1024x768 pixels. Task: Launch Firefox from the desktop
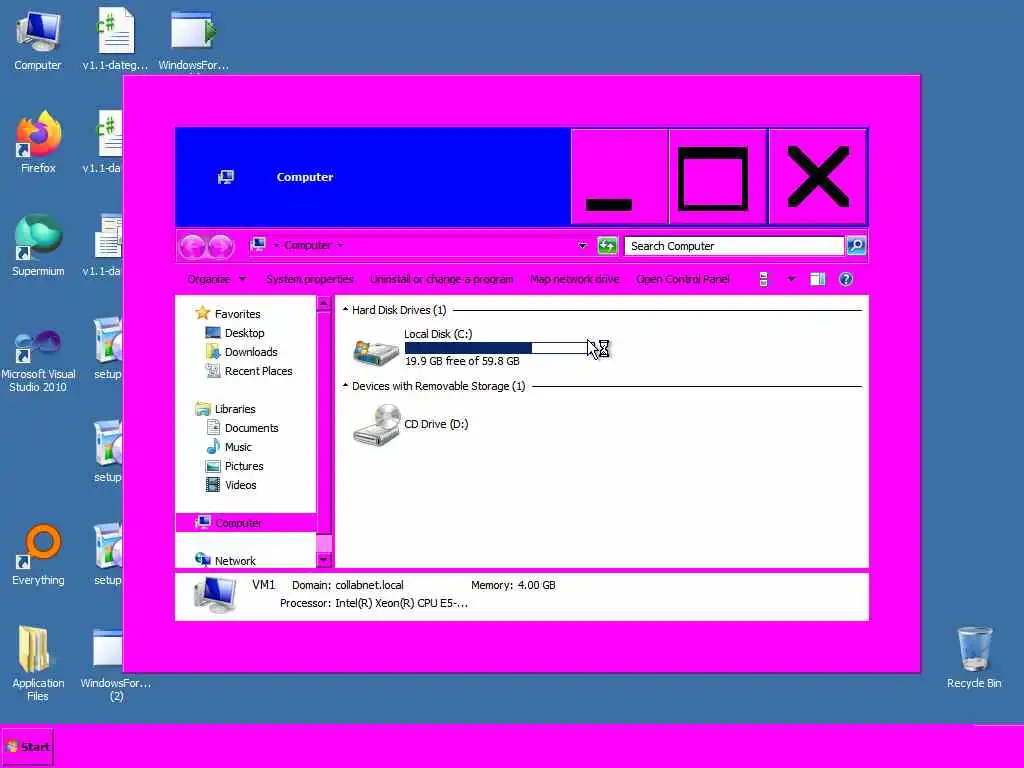38,142
